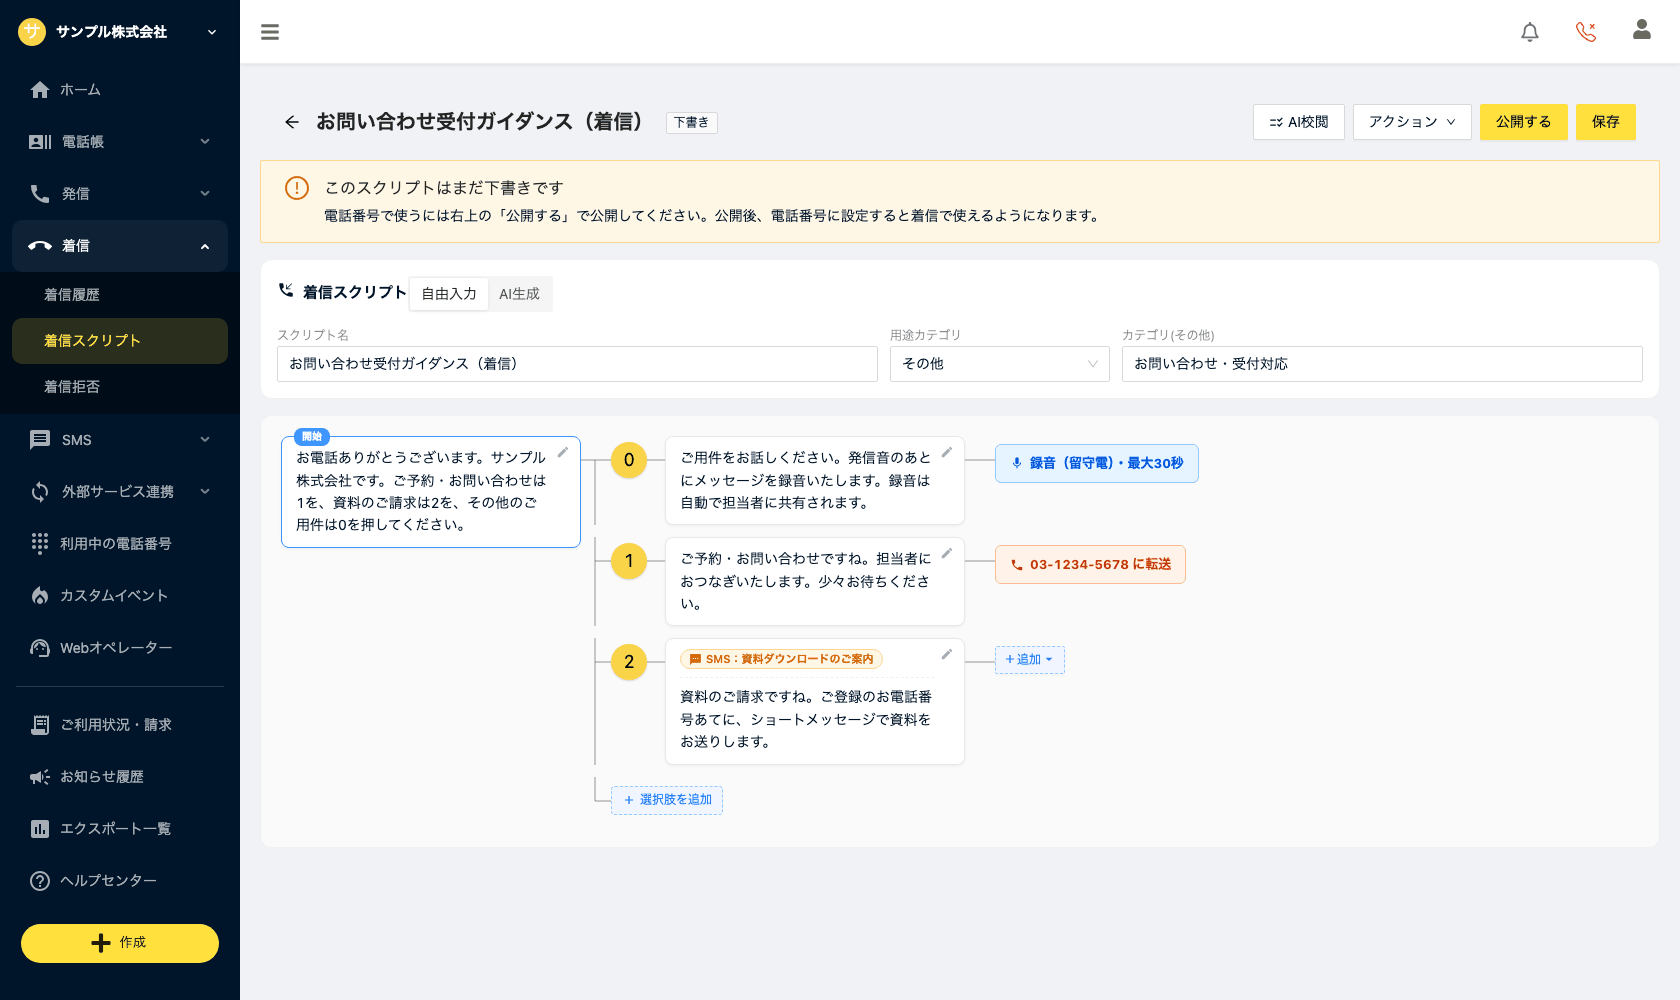
Task: Edit option 1 message pencil icon
Action: pyautogui.click(x=947, y=554)
